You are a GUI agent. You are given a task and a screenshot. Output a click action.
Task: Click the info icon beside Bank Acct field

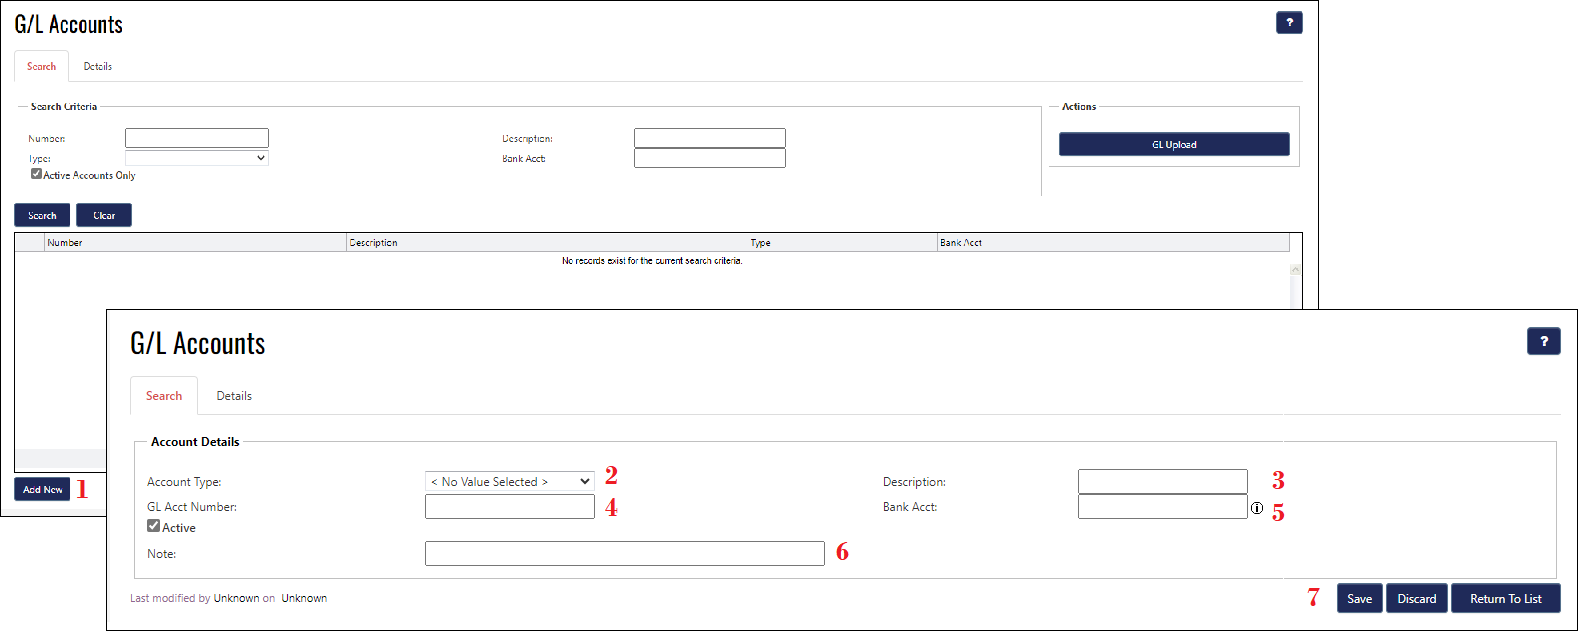pyautogui.click(x=1257, y=508)
